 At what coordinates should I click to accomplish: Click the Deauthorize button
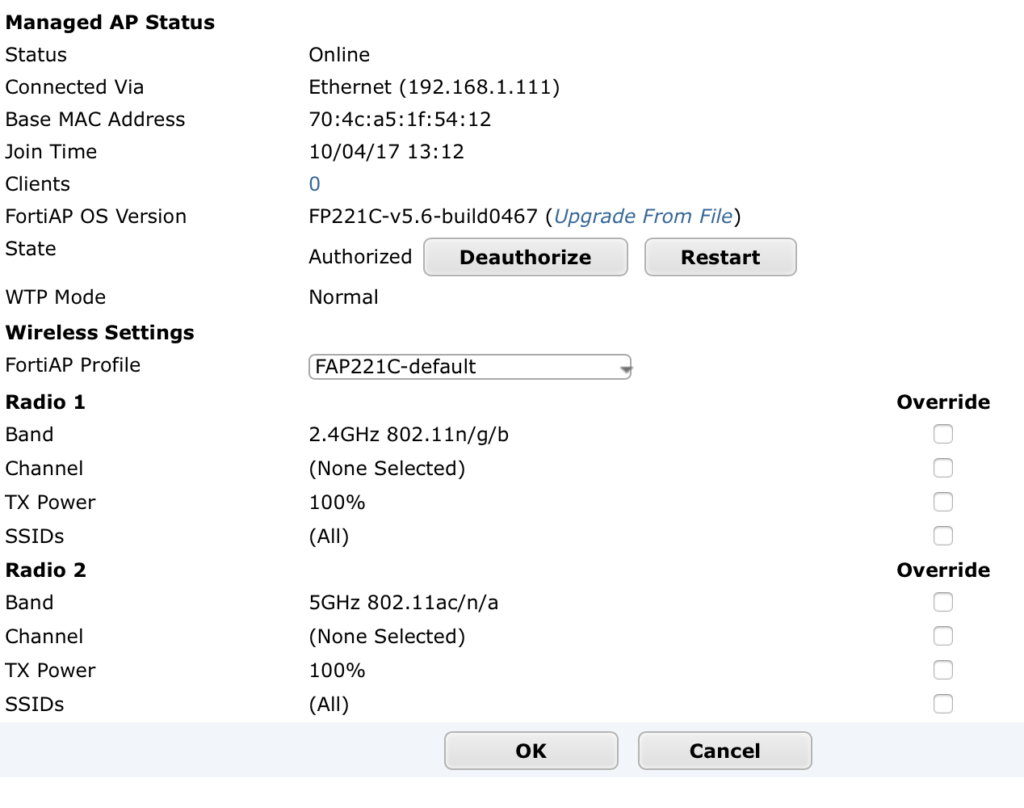click(x=525, y=257)
